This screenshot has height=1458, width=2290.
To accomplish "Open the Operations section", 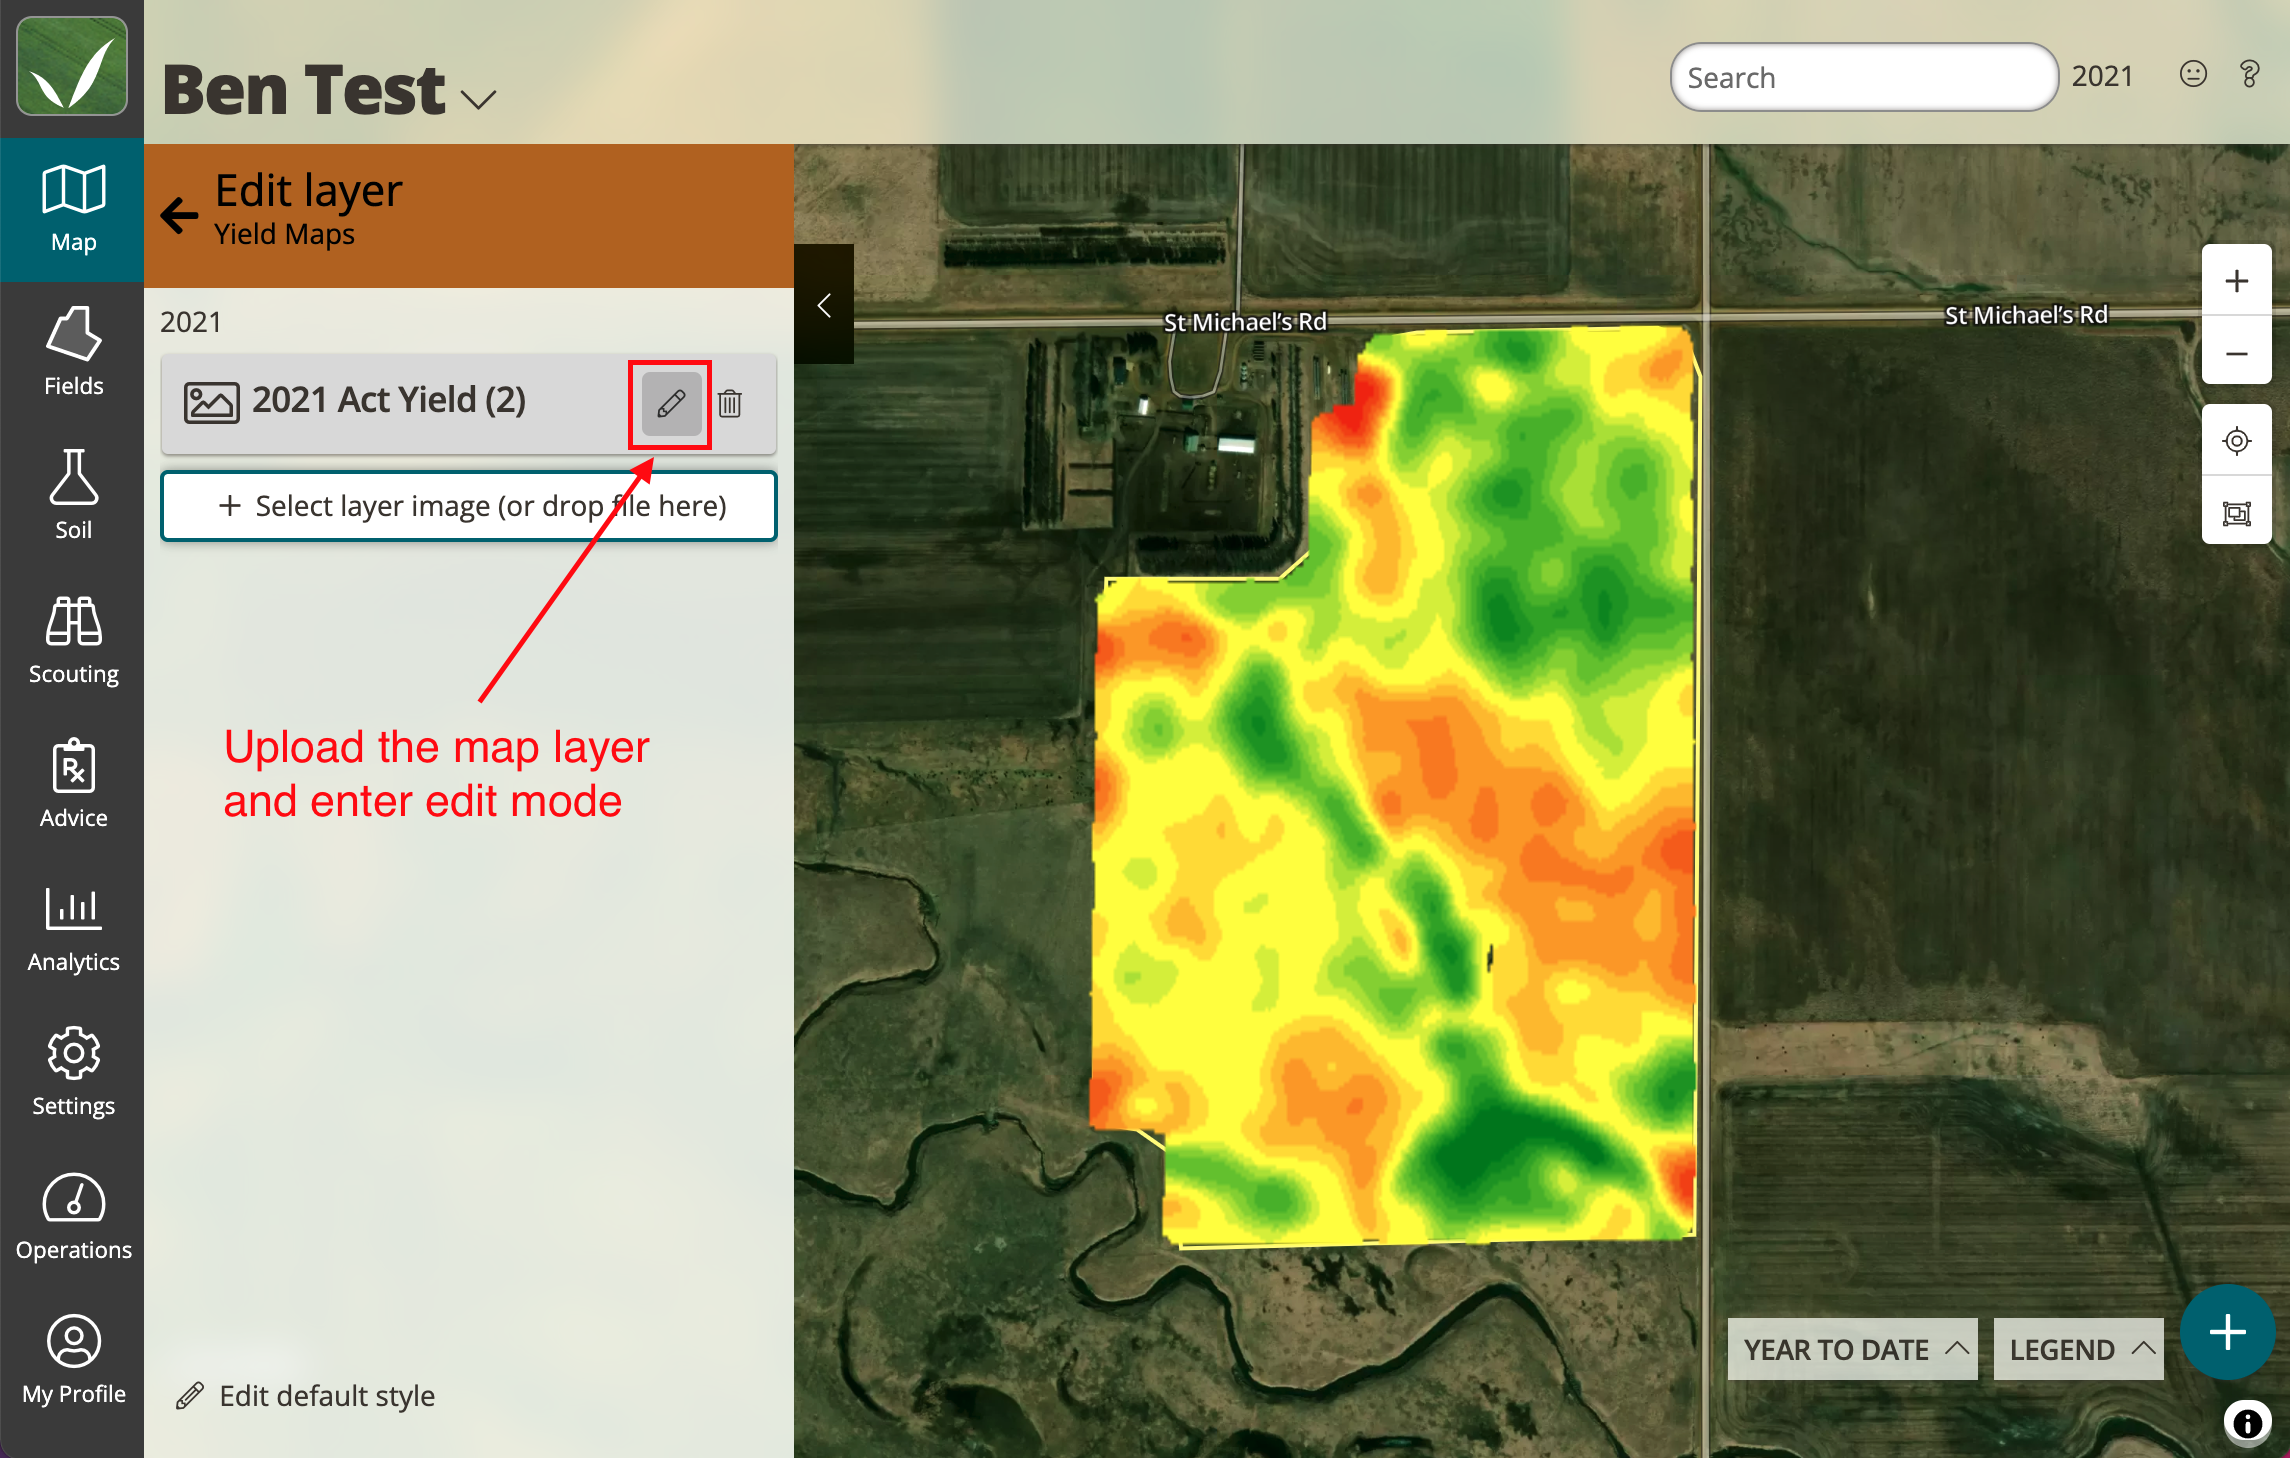I will [x=73, y=1218].
